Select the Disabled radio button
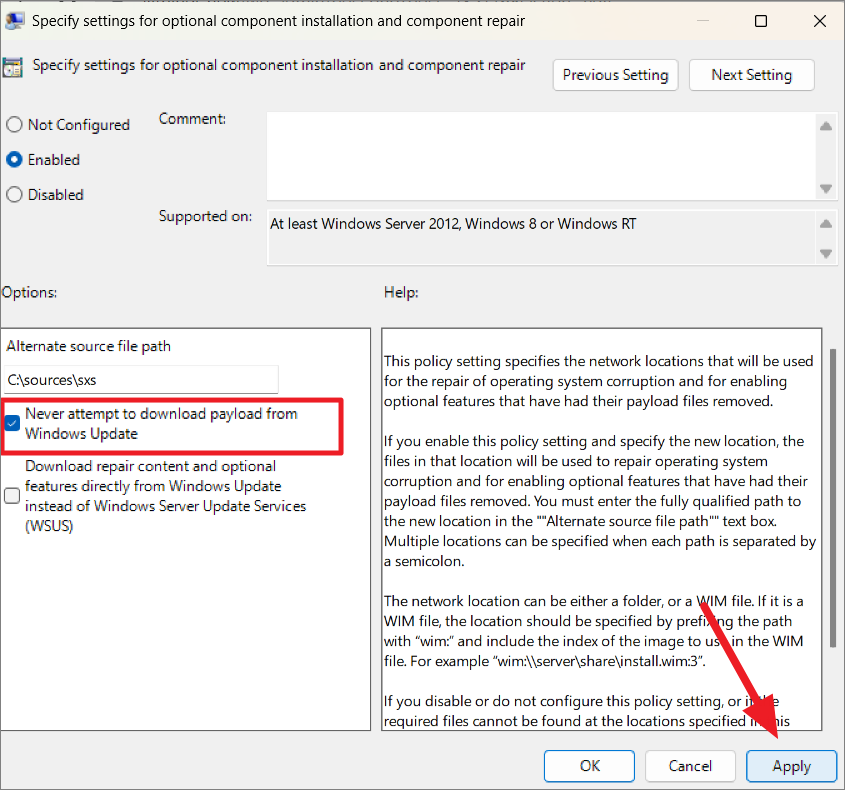The image size is (845, 790). click(x=13, y=194)
